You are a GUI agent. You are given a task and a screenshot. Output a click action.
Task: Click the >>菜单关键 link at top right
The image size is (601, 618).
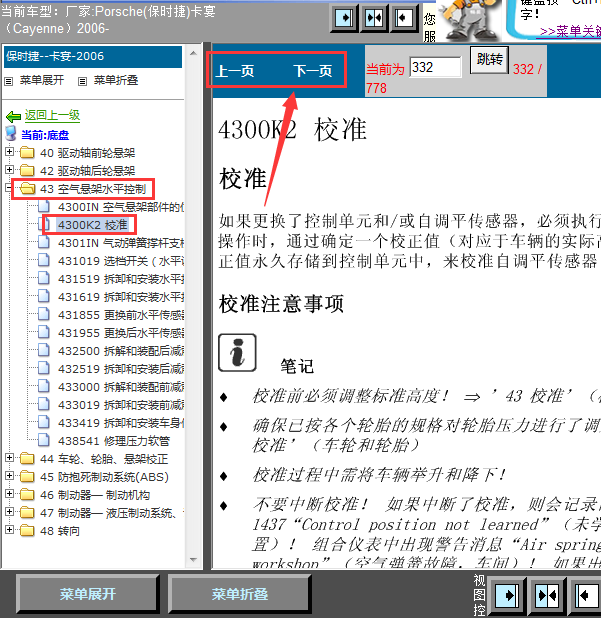(x=570, y=32)
